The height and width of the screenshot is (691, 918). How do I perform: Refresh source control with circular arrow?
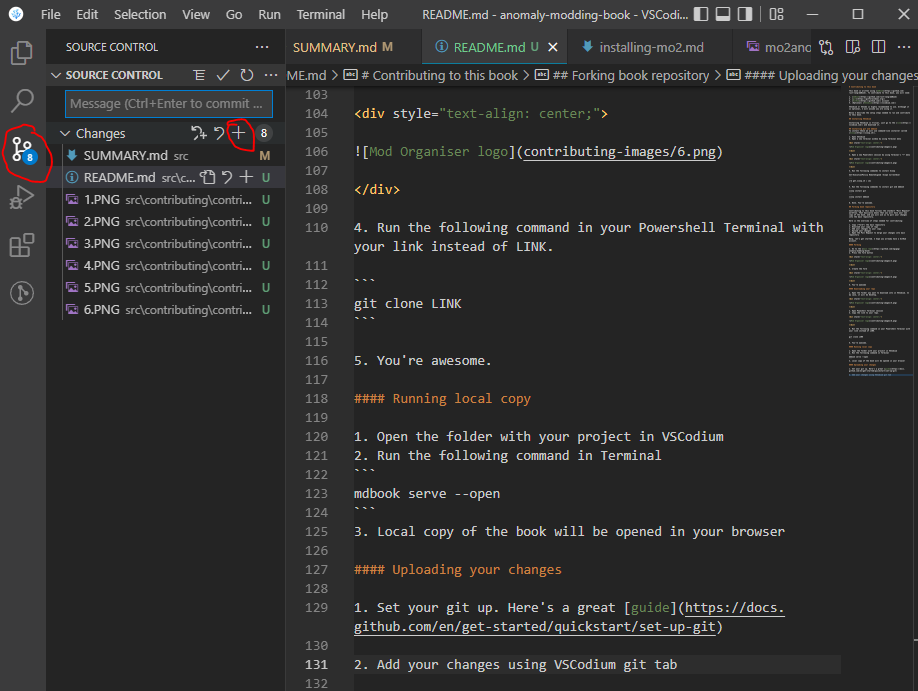[246, 75]
